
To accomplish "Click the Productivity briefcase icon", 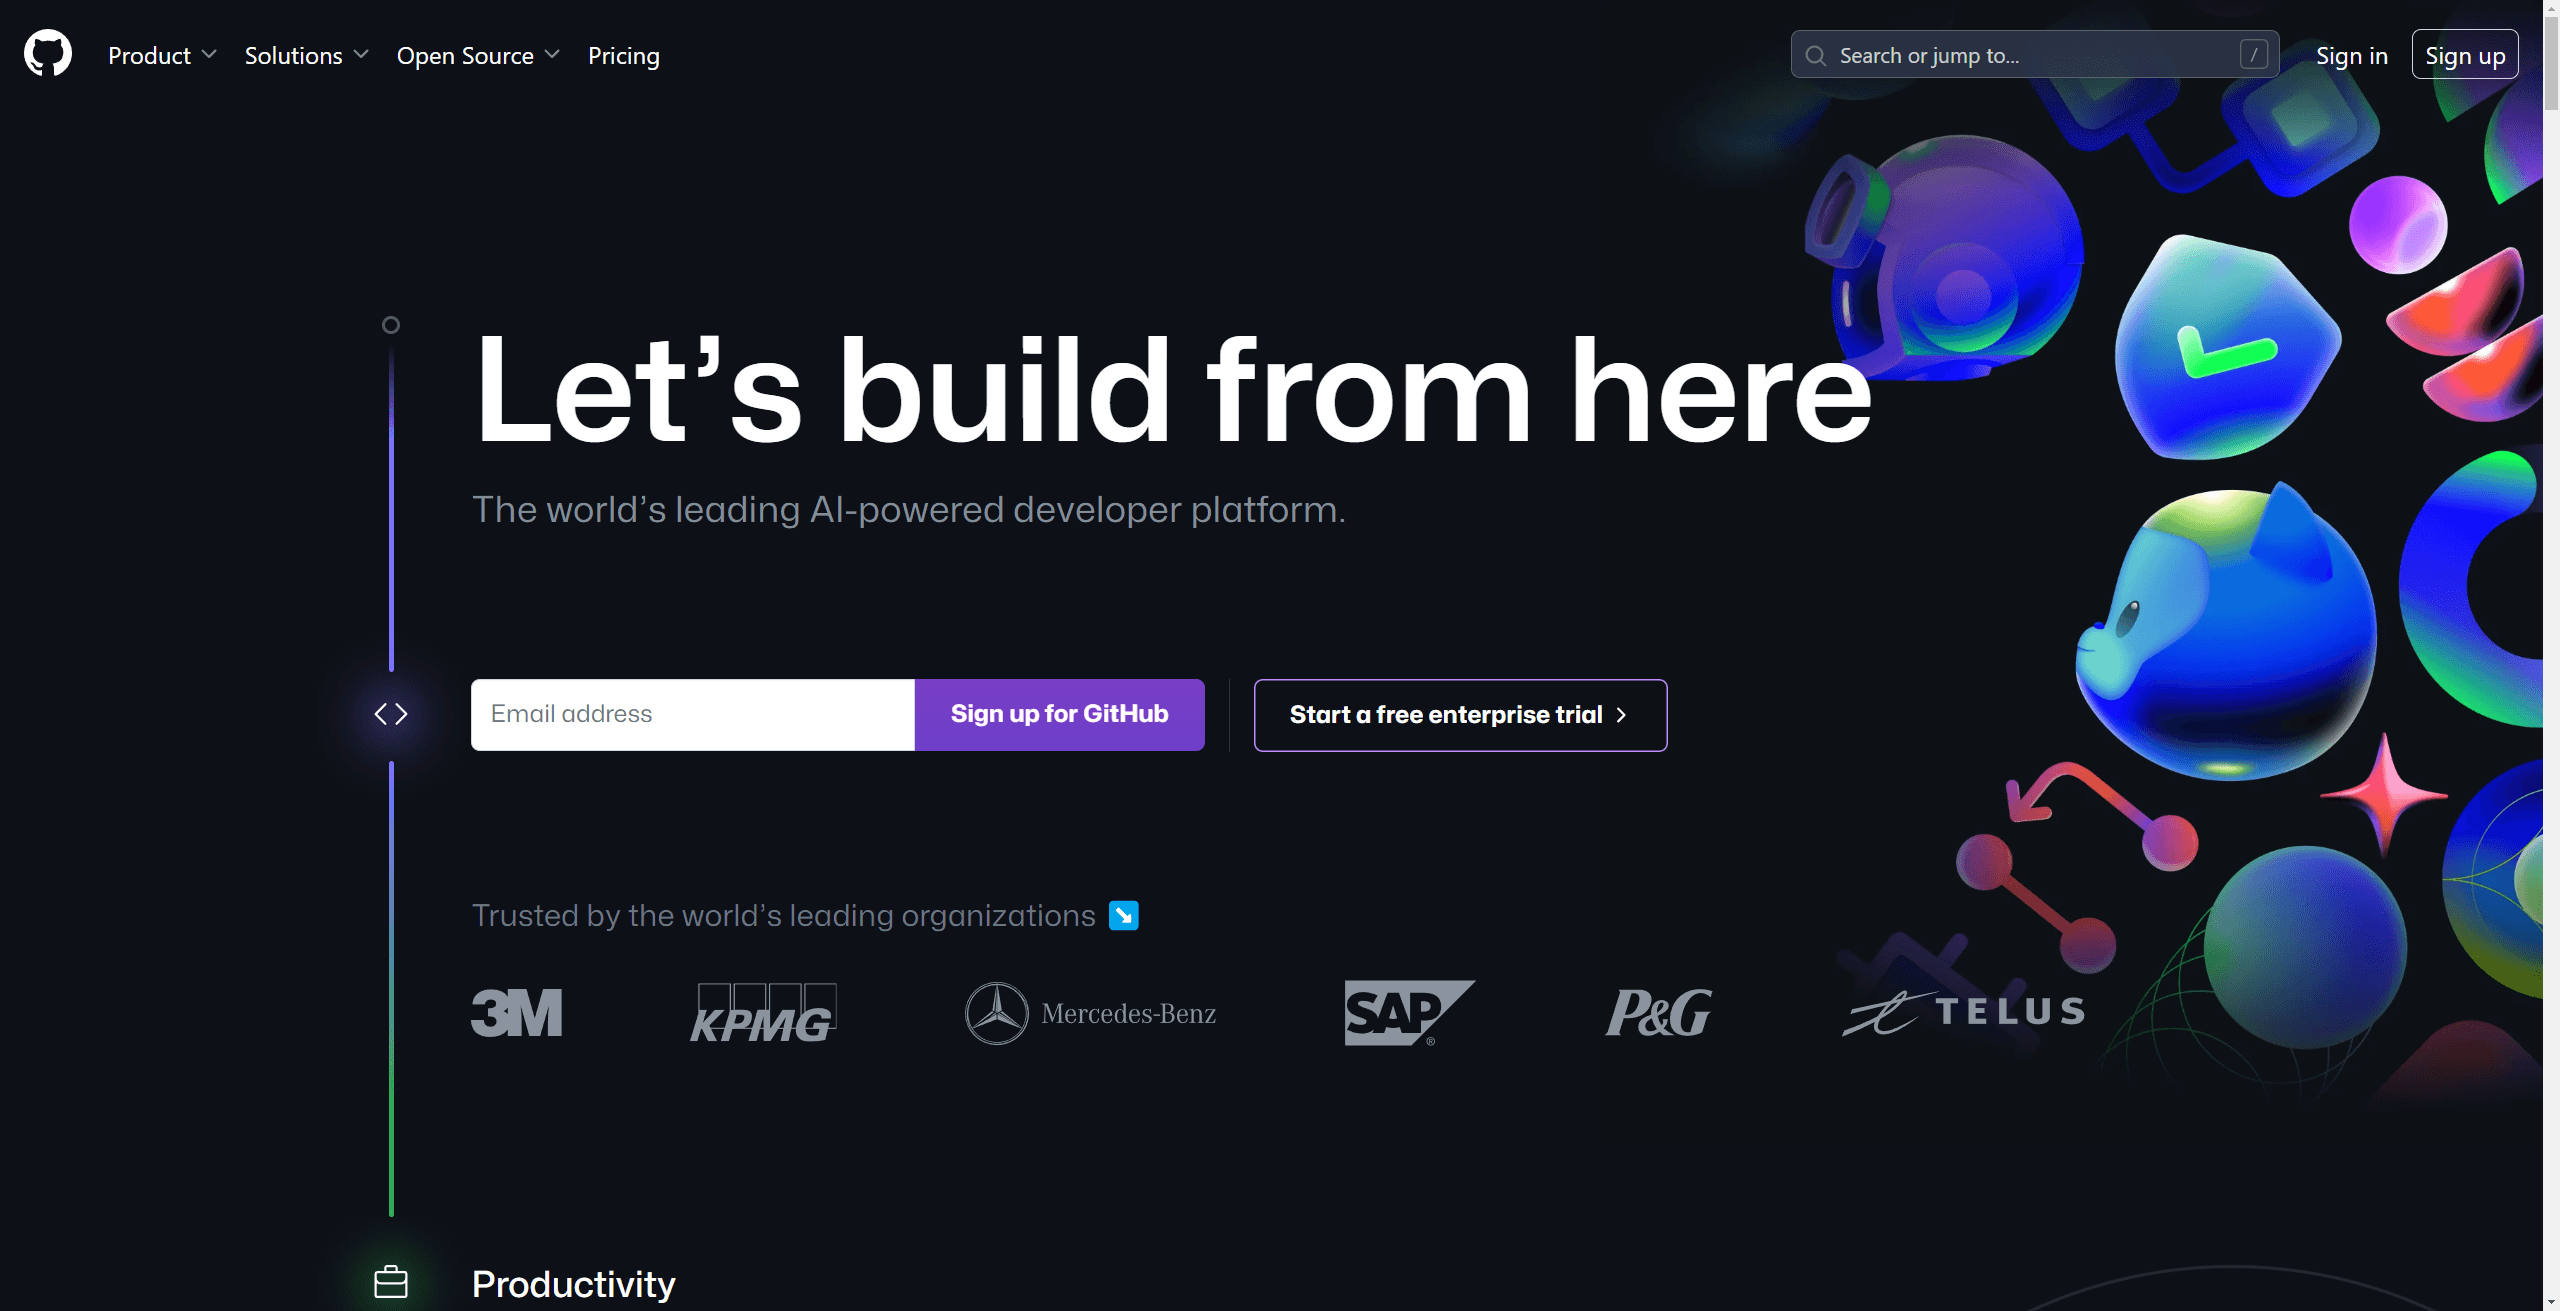I will [390, 1281].
